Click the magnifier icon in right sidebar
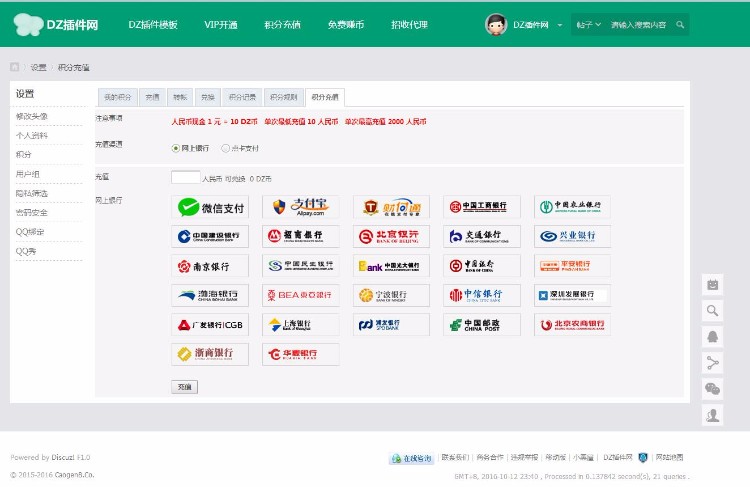The width and height of the screenshot is (750, 487). 712,311
